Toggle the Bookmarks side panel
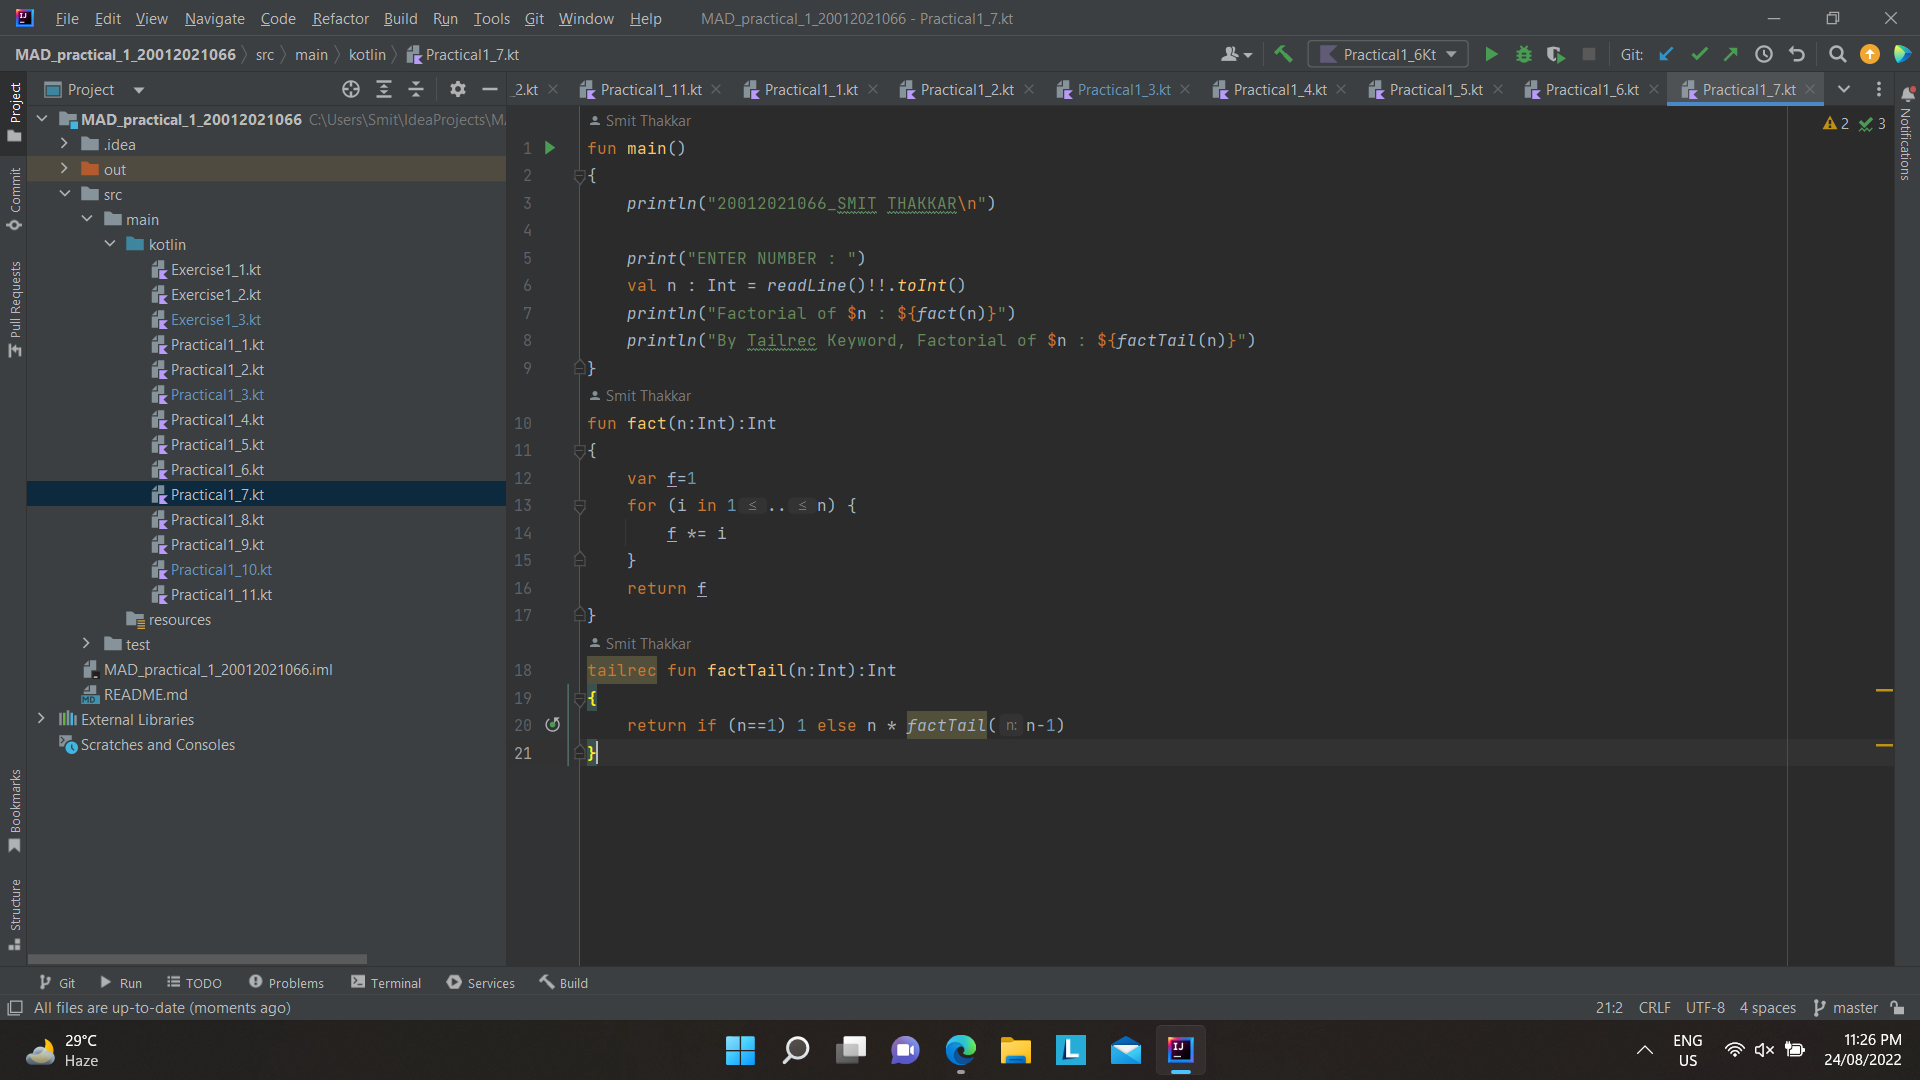1920x1080 pixels. [x=14, y=810]
